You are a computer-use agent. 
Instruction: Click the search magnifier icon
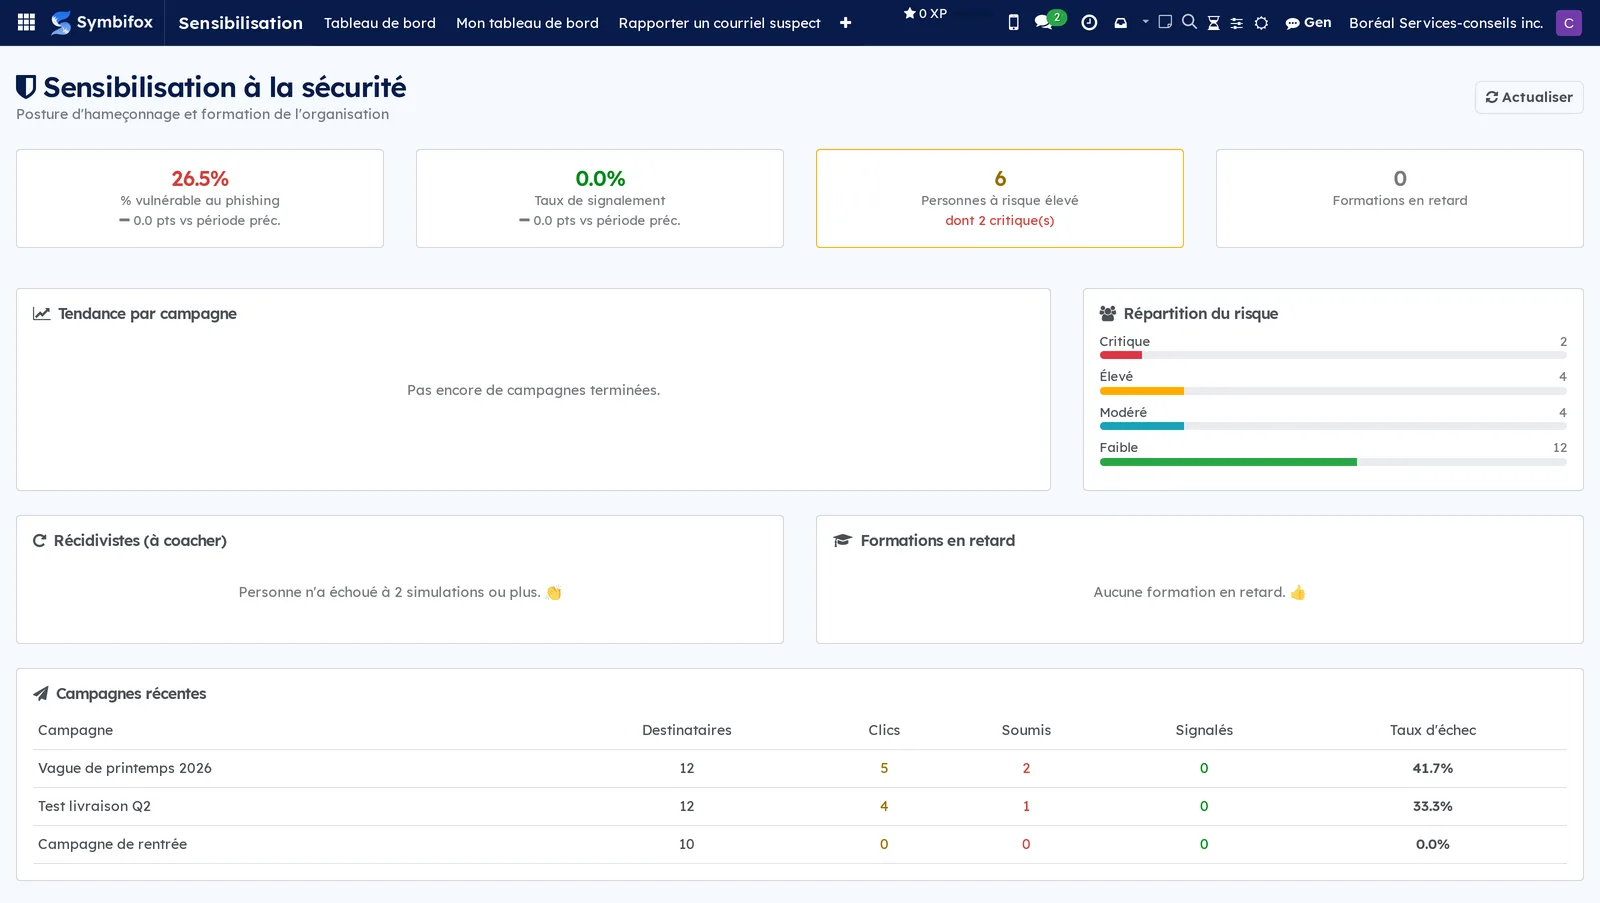[1189, 21]
